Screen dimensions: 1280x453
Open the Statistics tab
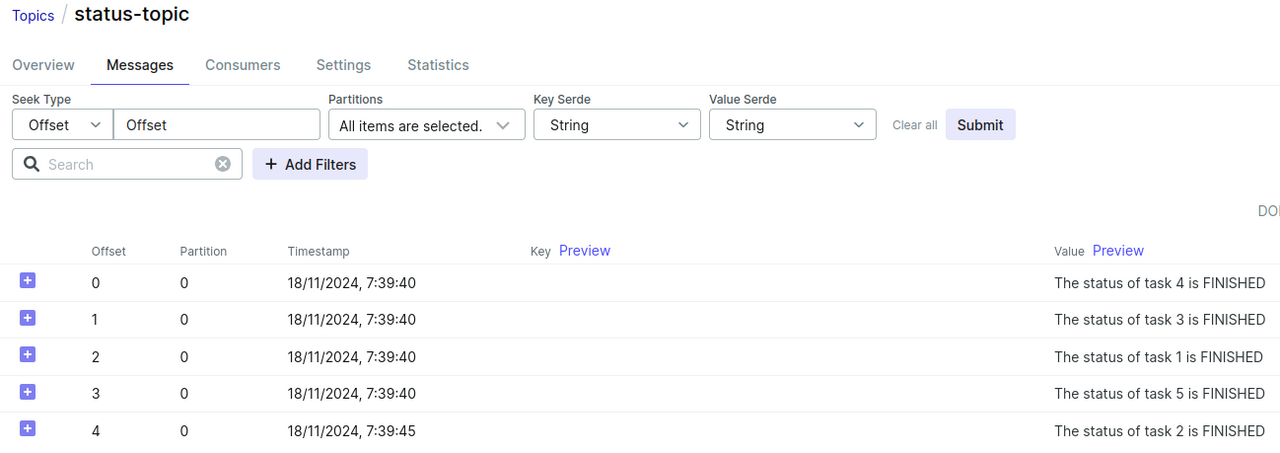pos(438,65)
